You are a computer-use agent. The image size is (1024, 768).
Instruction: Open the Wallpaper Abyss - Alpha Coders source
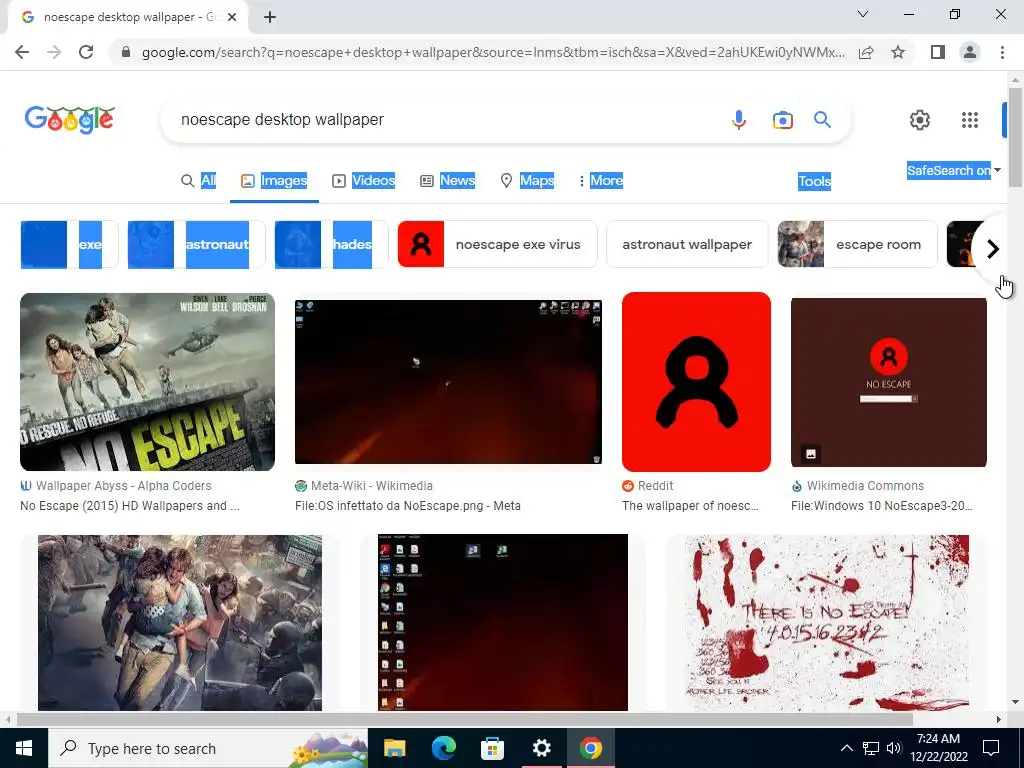(x=116, y=486)
